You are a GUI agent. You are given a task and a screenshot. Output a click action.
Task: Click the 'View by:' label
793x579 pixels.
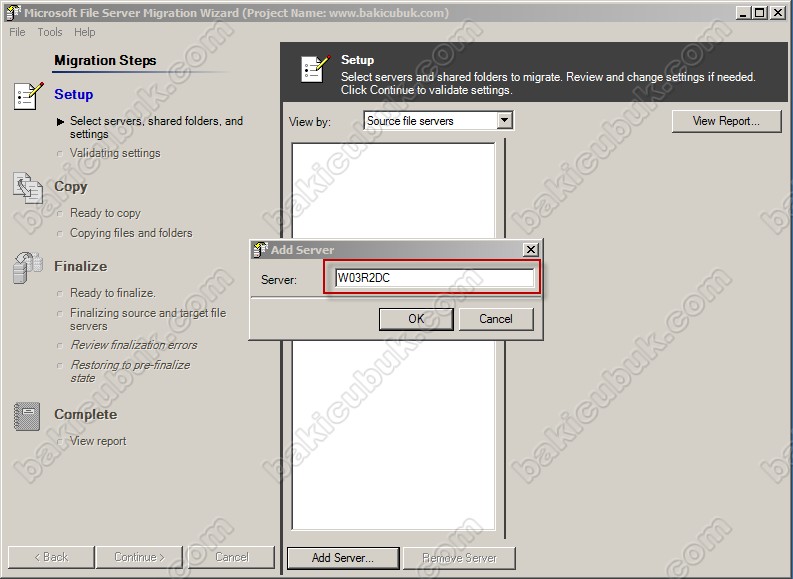[x=310, y=122]
